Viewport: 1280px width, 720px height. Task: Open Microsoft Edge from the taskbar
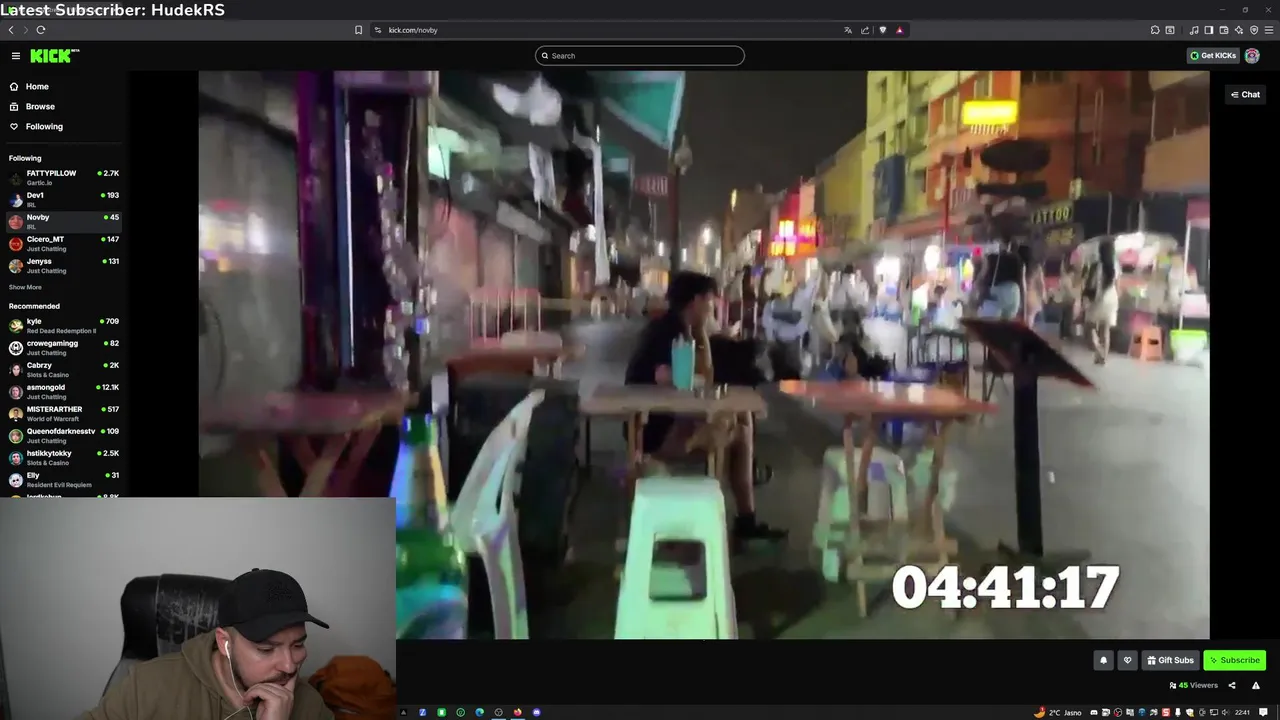pyautogui.click(x=479, y=712)
